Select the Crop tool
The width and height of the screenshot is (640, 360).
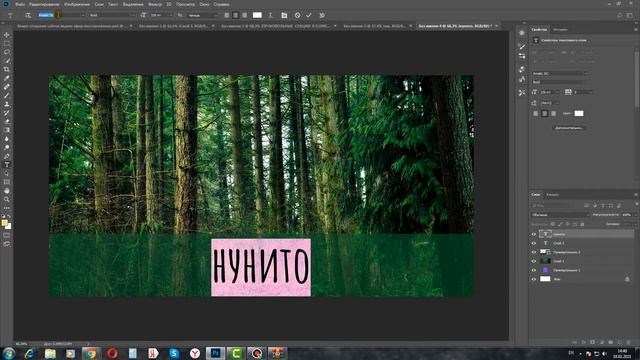[7, 69]
